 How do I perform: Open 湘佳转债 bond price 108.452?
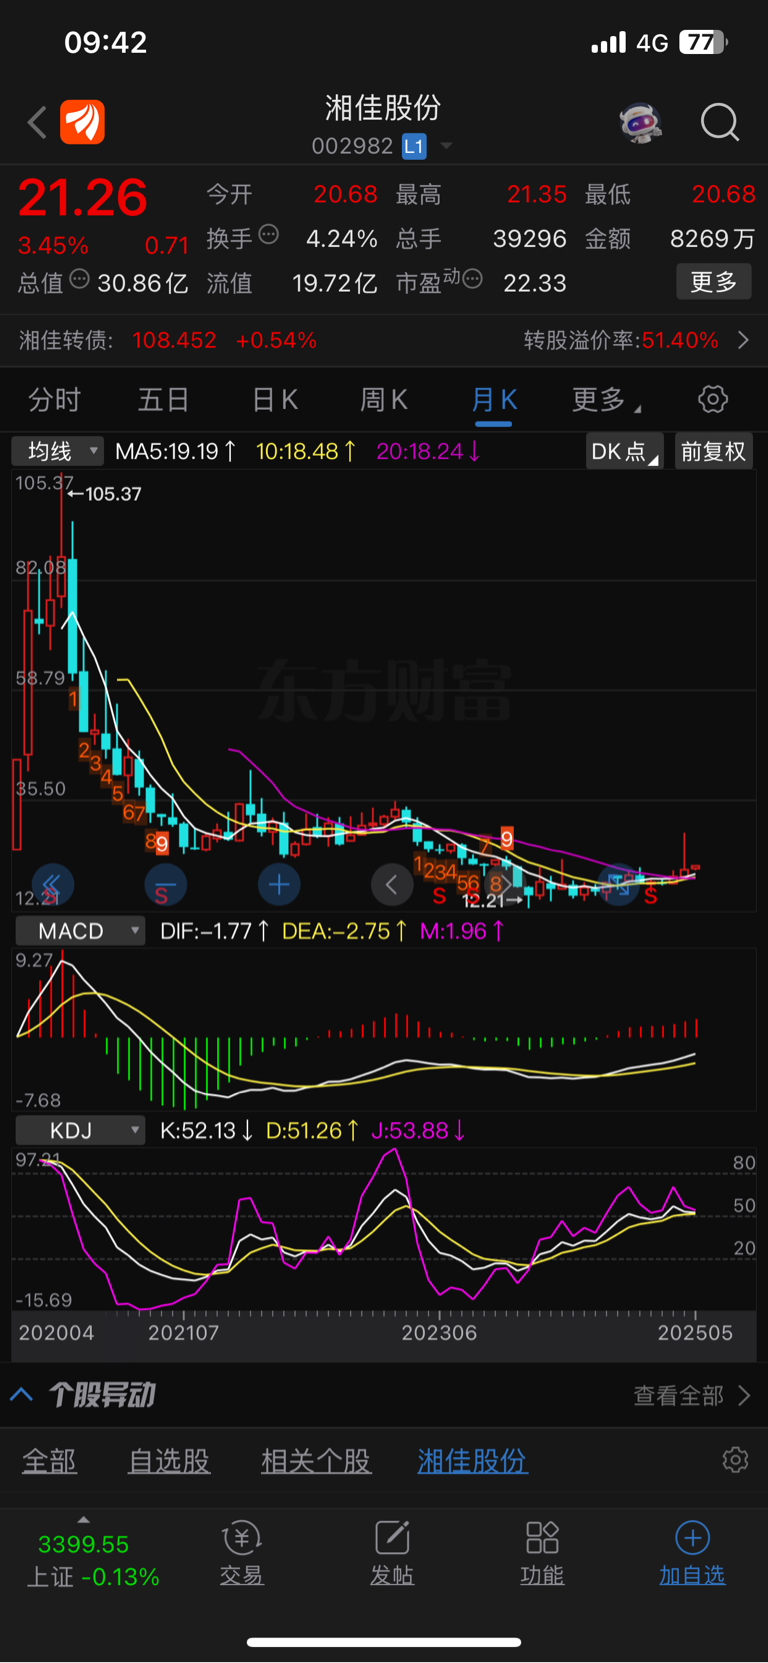pos(174,340)
